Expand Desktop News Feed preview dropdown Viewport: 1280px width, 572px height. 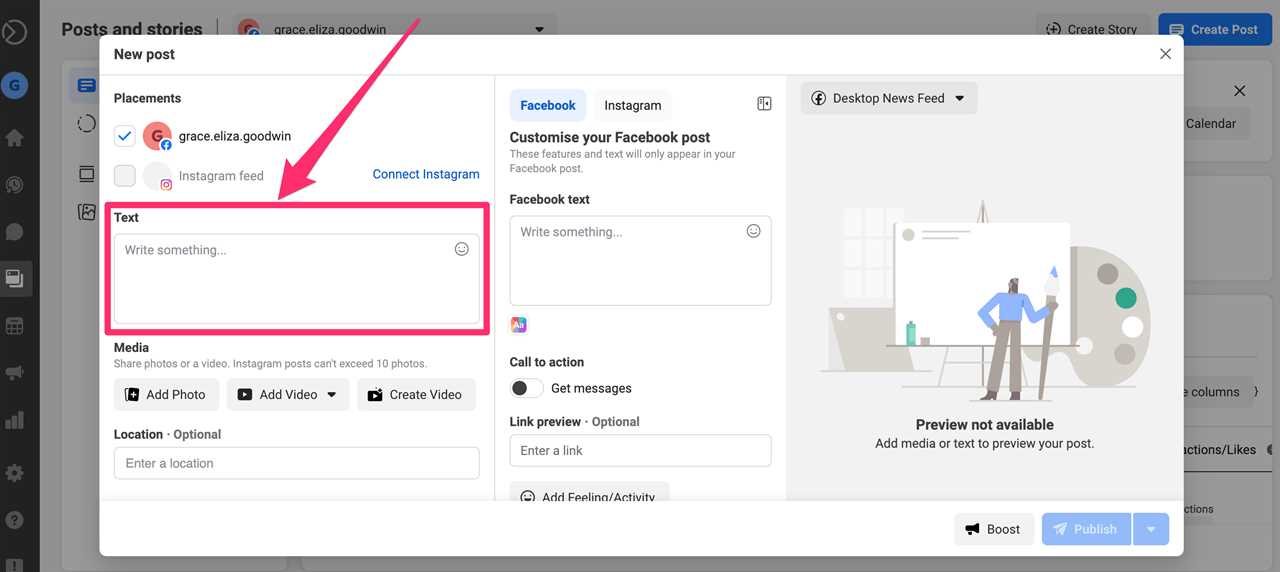pos(889,98)
